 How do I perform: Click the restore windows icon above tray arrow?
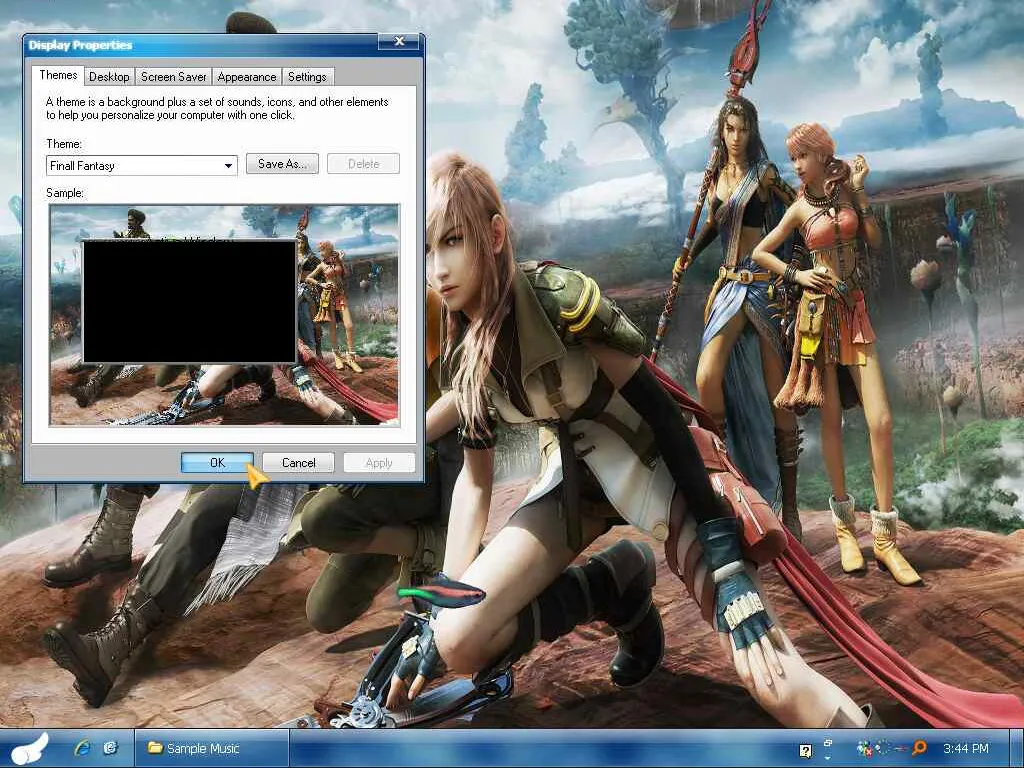(828, 743)
